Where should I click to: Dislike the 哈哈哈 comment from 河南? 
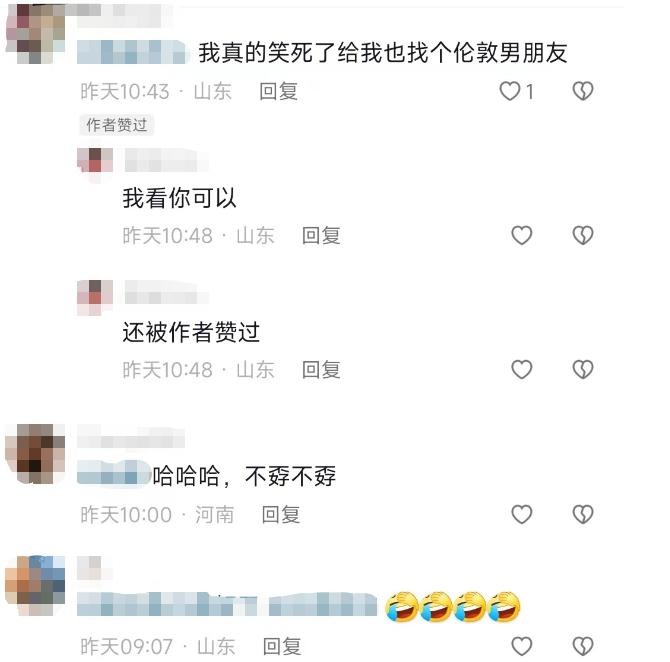(x=583, y=514)
